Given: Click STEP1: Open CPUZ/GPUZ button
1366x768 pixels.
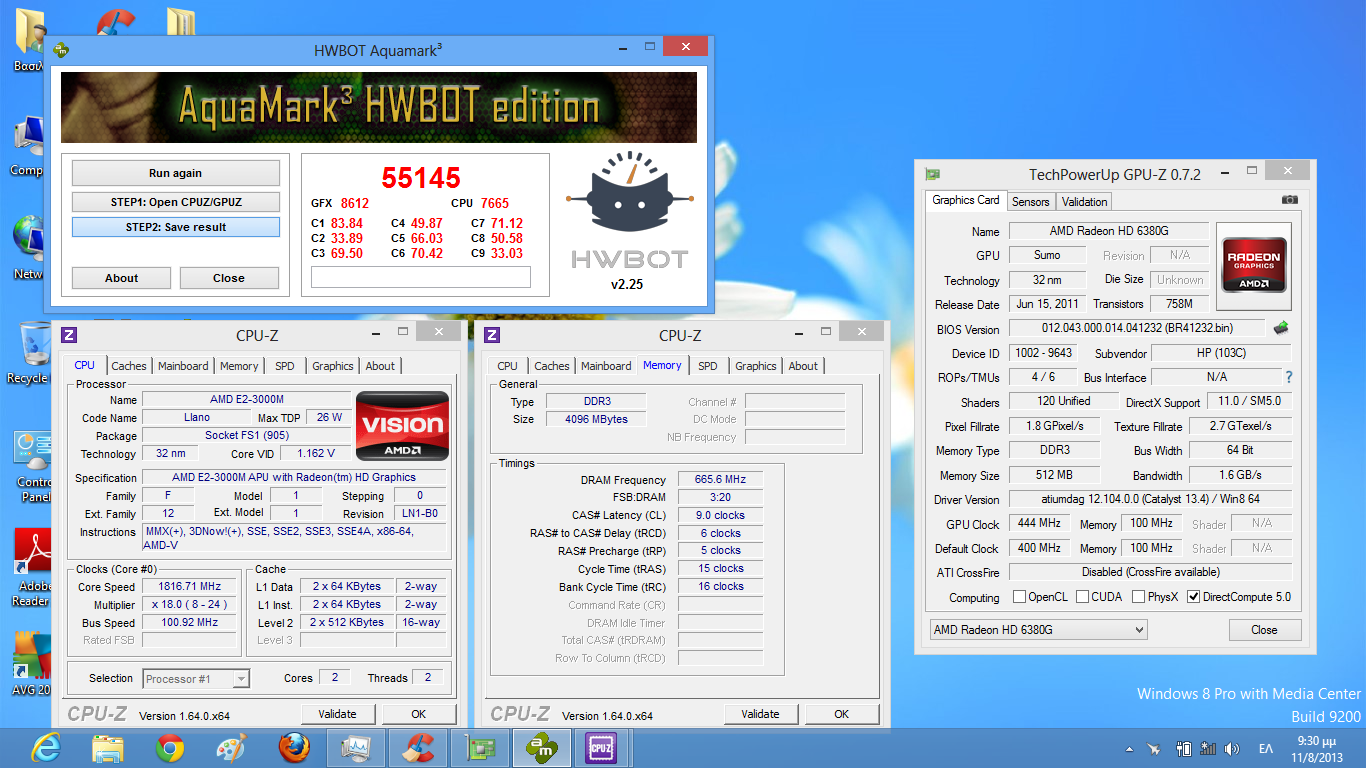Looking at the screenshot, I should [x=176, y=202].
